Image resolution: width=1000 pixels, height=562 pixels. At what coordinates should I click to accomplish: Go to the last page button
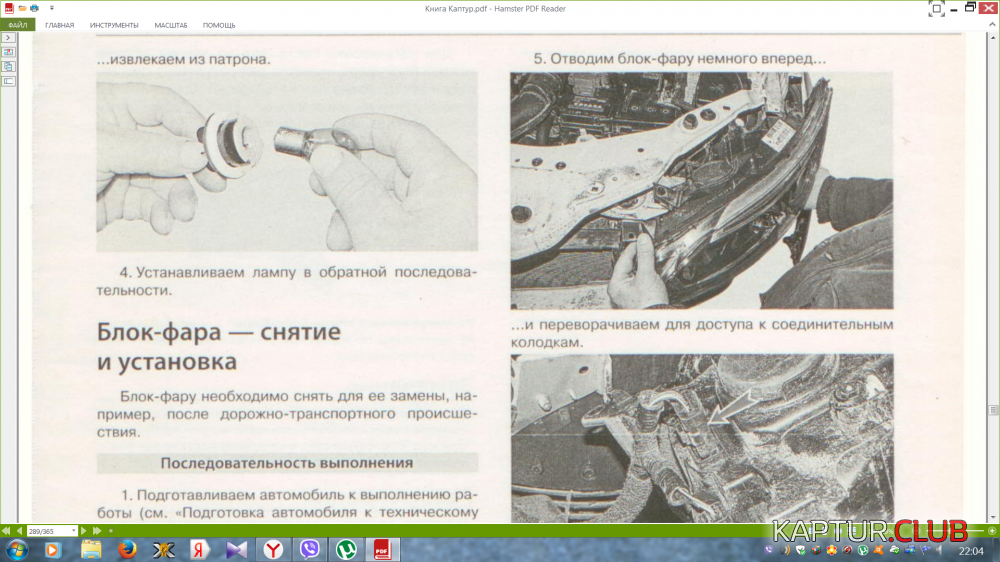click(97, 531)
